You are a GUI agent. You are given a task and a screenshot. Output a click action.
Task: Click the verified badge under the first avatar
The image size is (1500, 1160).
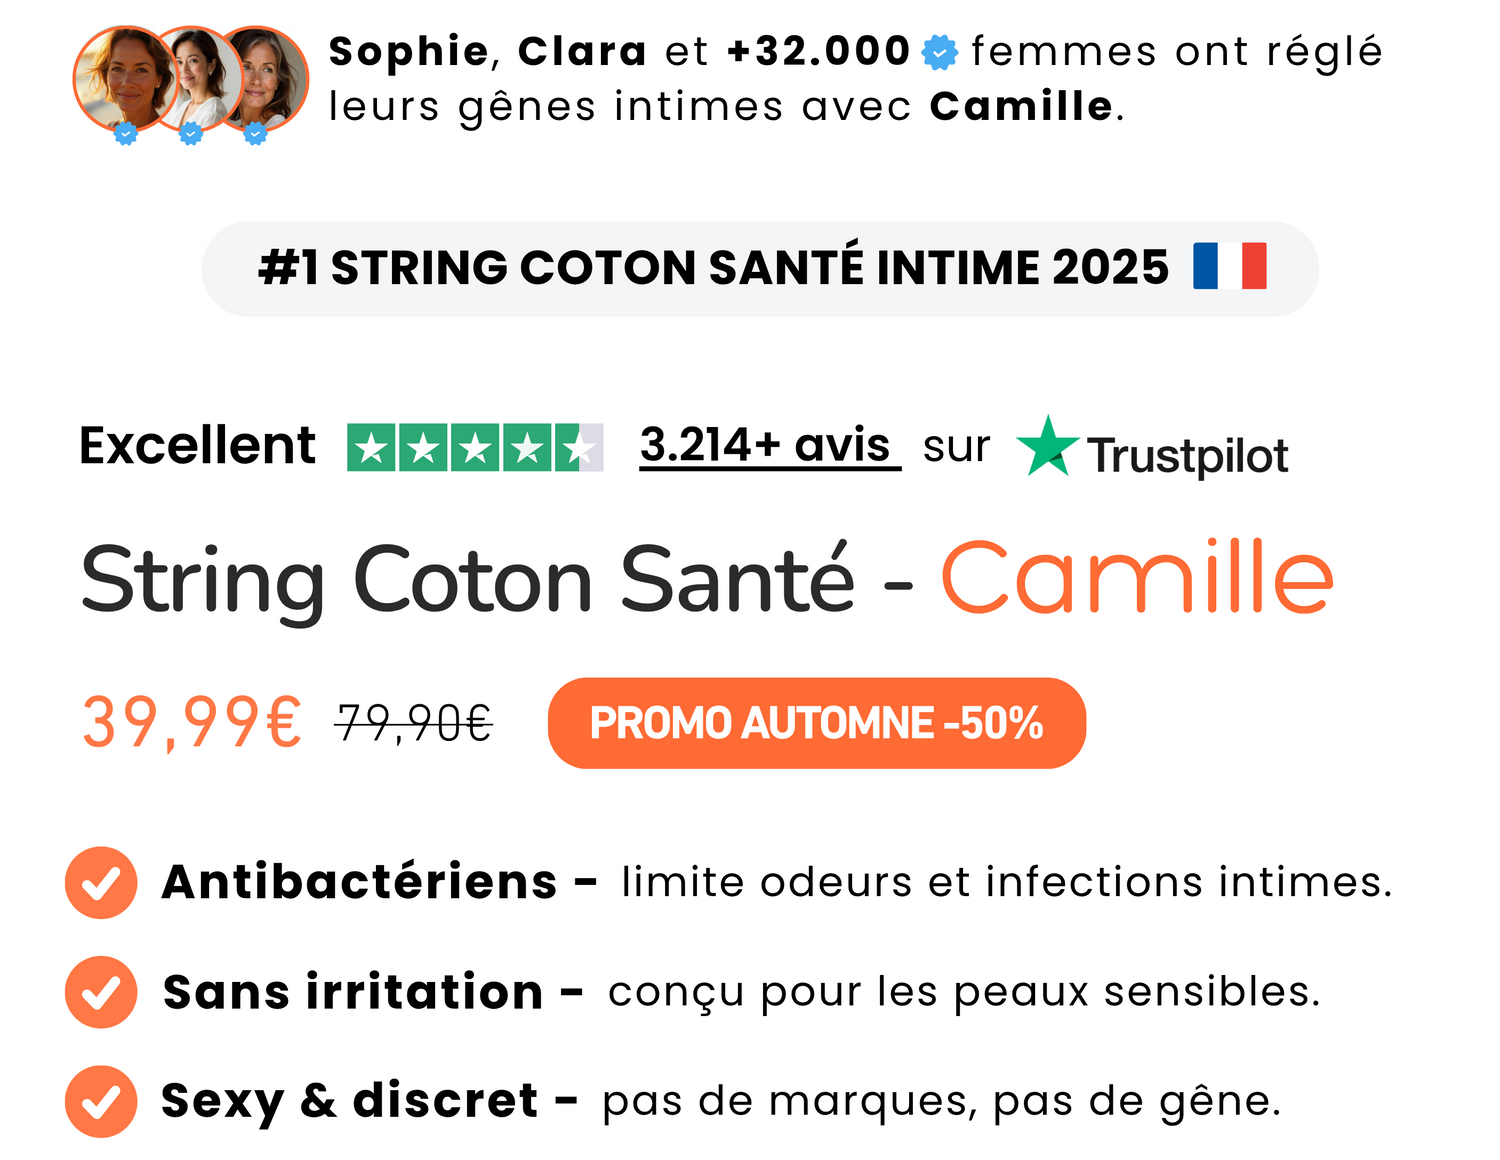coord(125,133)
